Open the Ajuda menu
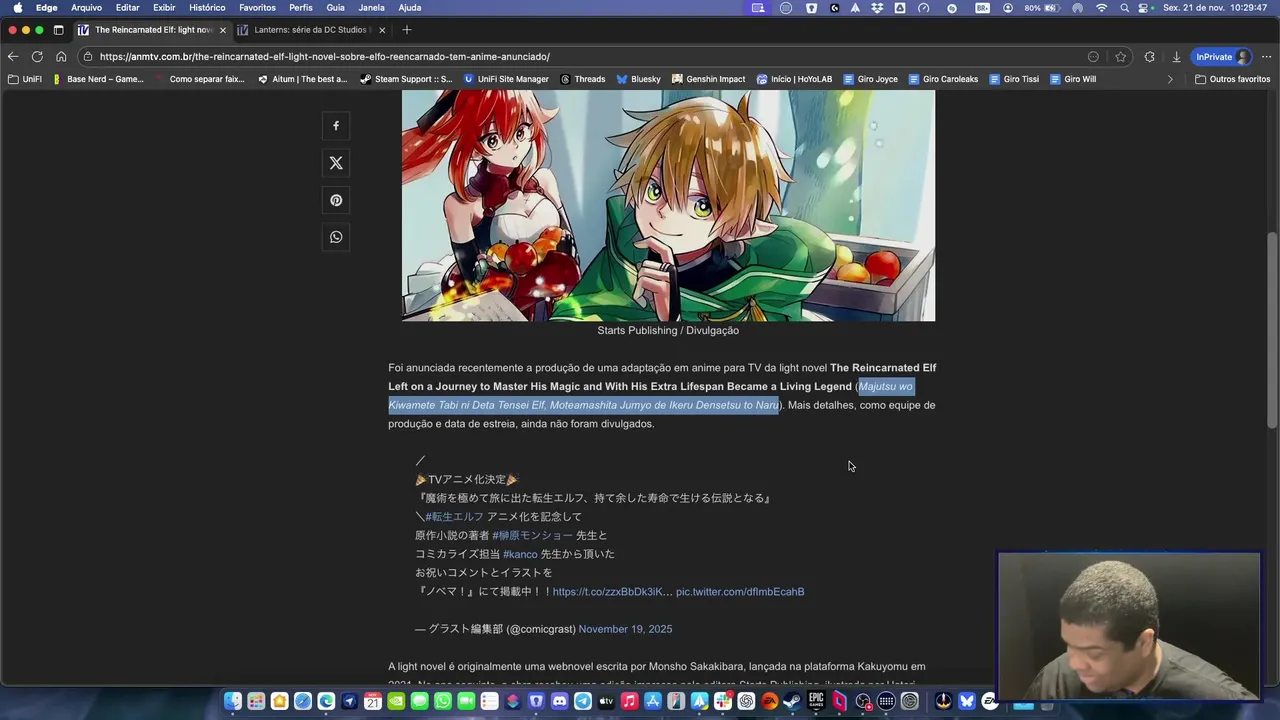1280x720 pixels. (410, 8)
